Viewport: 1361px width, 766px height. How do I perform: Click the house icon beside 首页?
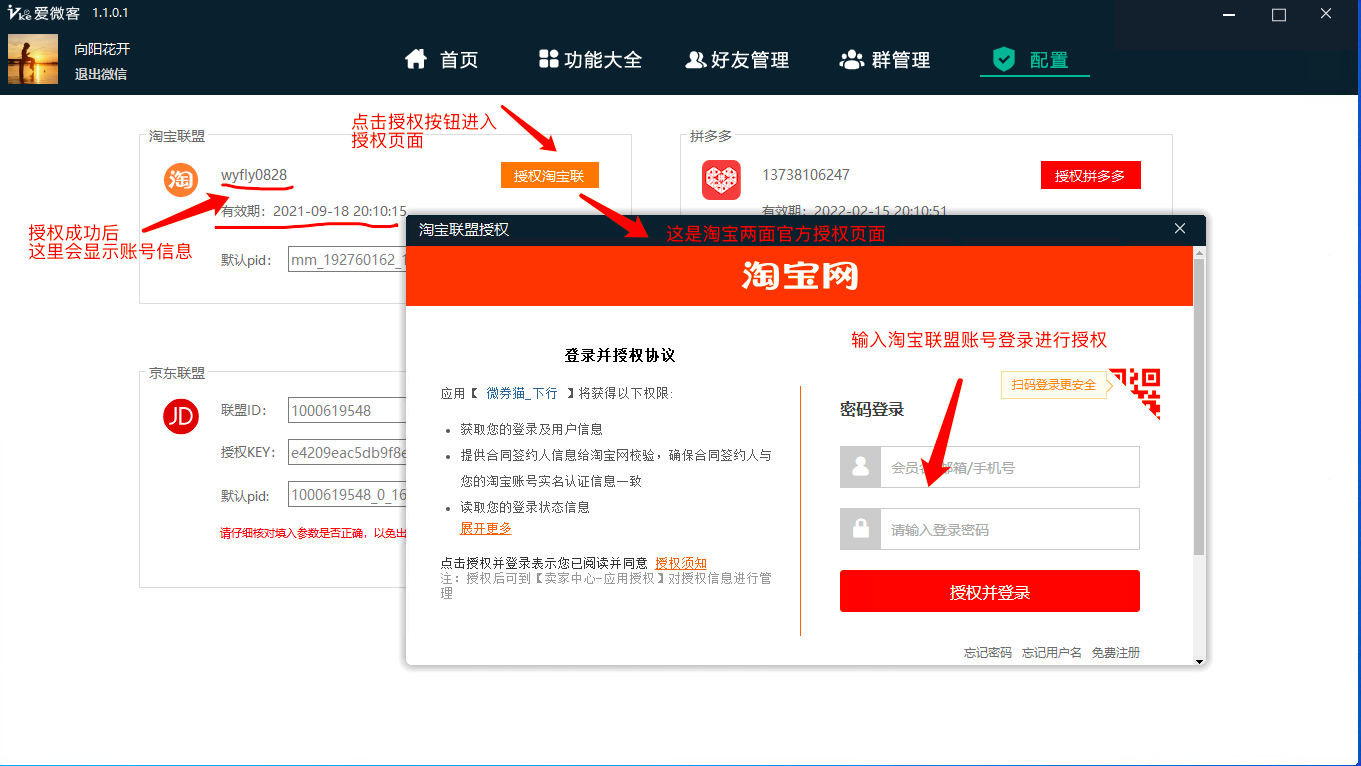(x=416, y=59)
